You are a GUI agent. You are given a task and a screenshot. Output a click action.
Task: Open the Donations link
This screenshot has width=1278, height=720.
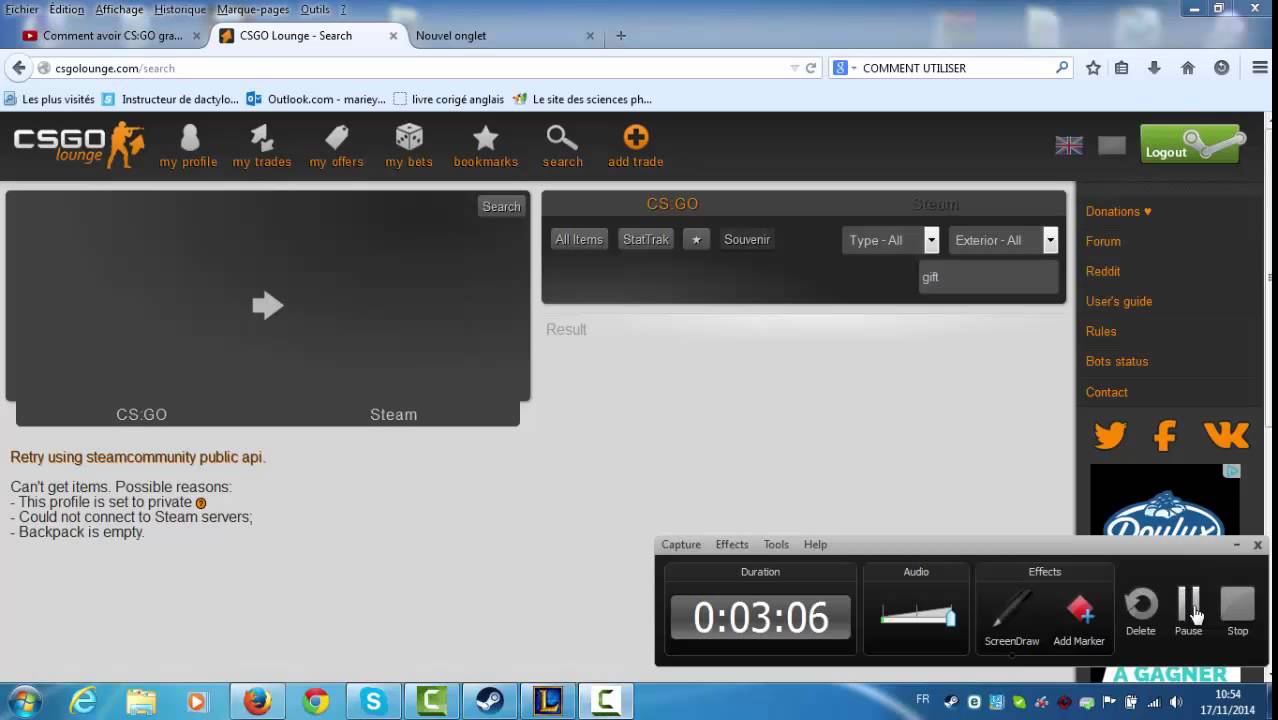pos(1118,211)
